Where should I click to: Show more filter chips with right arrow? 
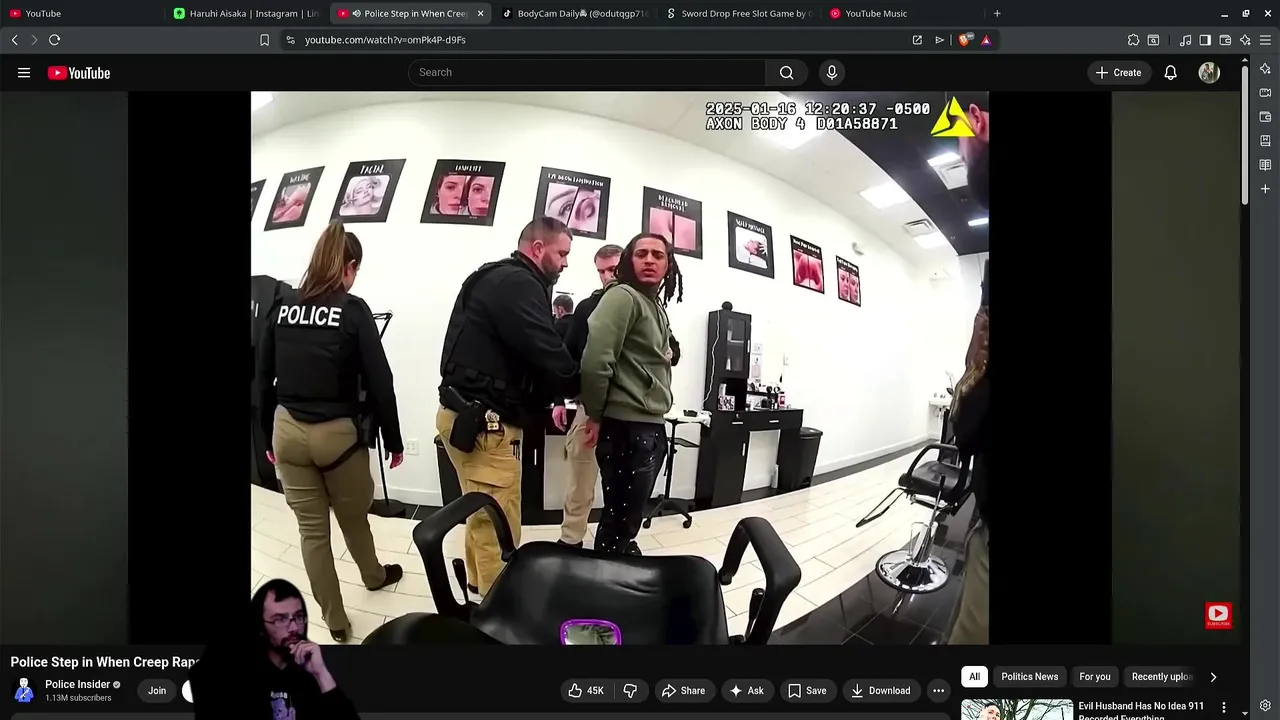(x=1213, y=677)
